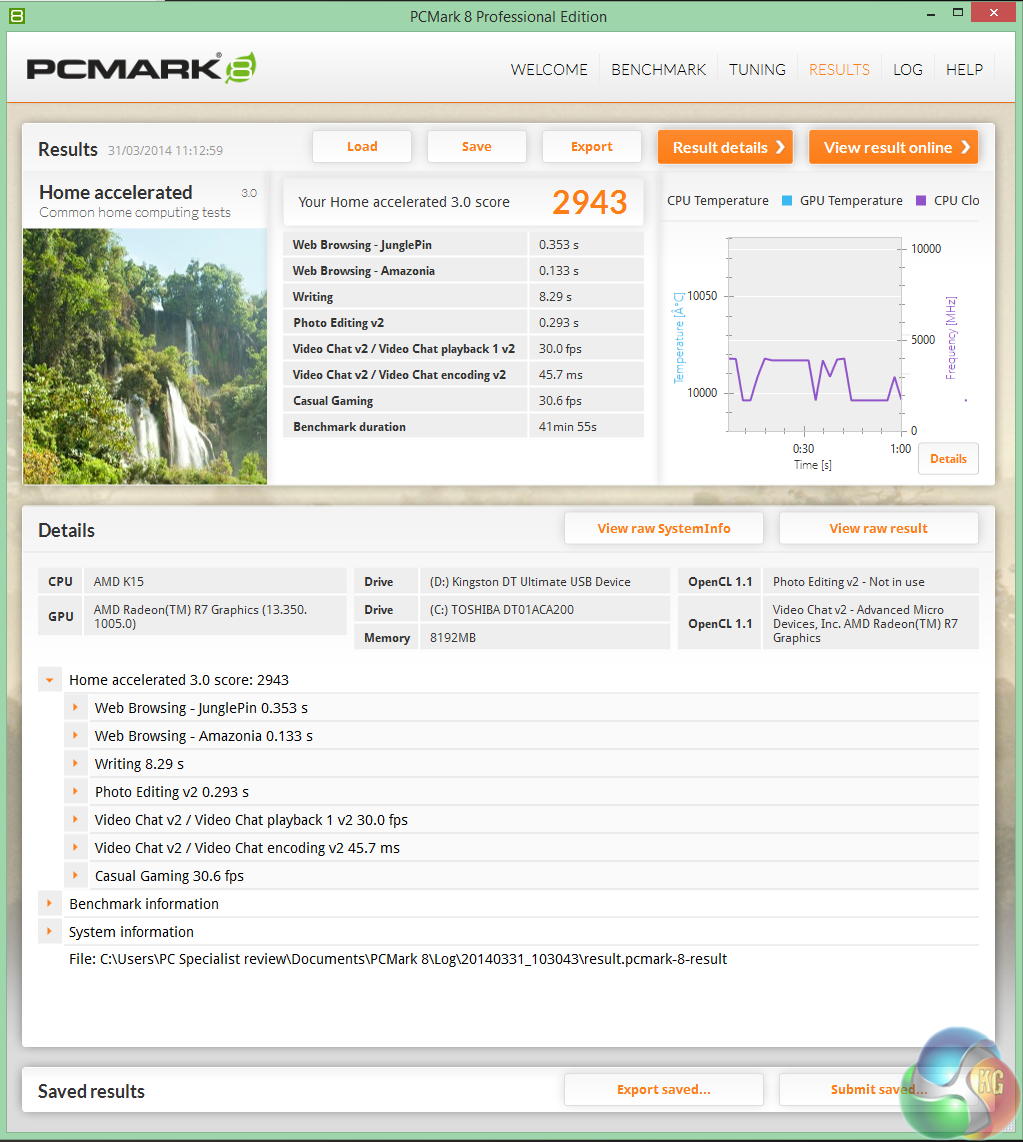The width and height of the screenshot is (1023, 1142).
Task: Select the Results tab
Action: 839,70
